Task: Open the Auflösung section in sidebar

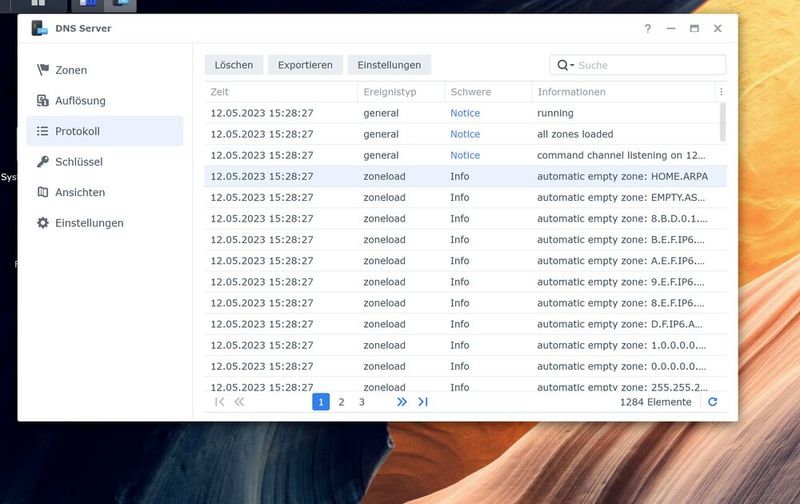Action: (x=104, y=100)
